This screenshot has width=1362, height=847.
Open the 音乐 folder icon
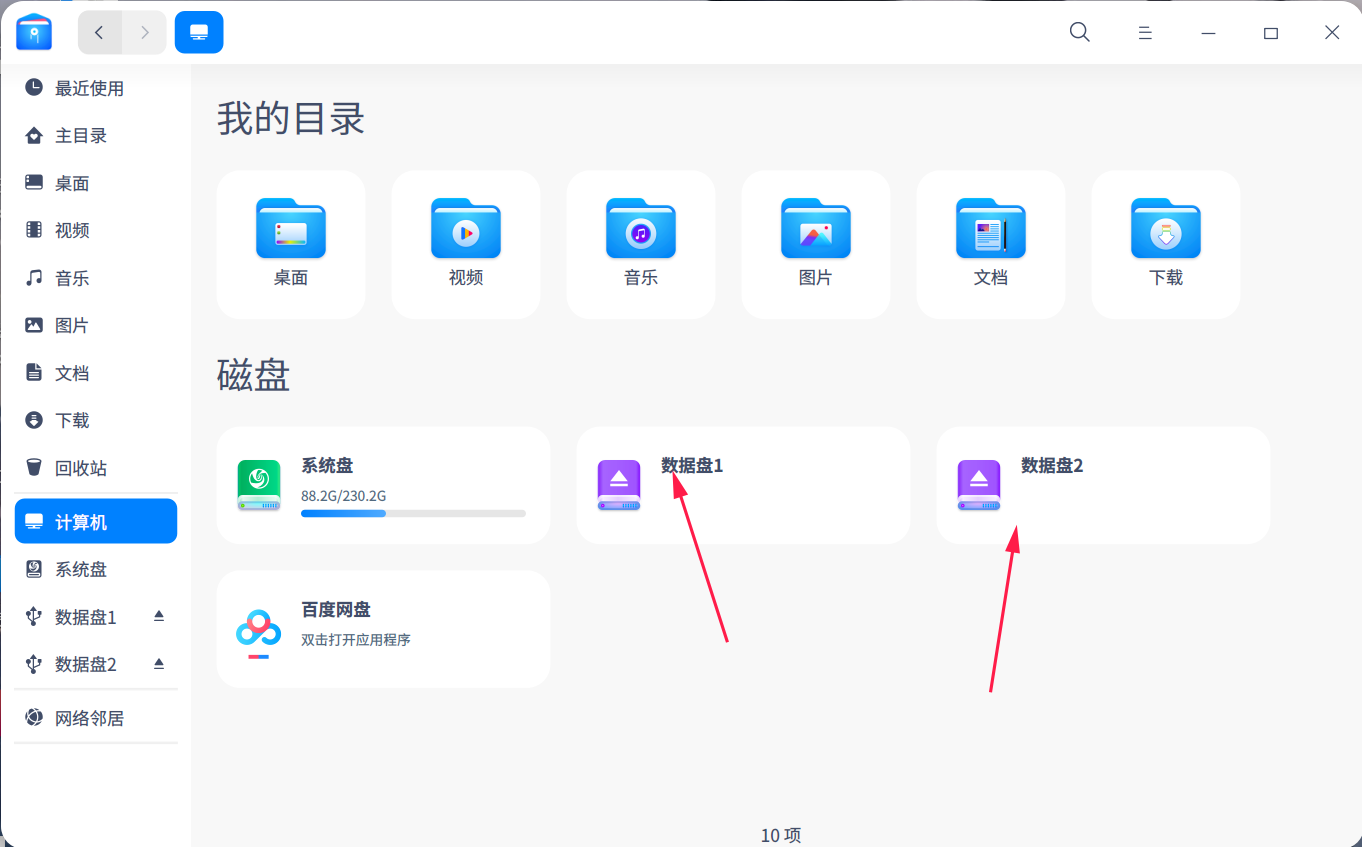(x=640, y=229)
